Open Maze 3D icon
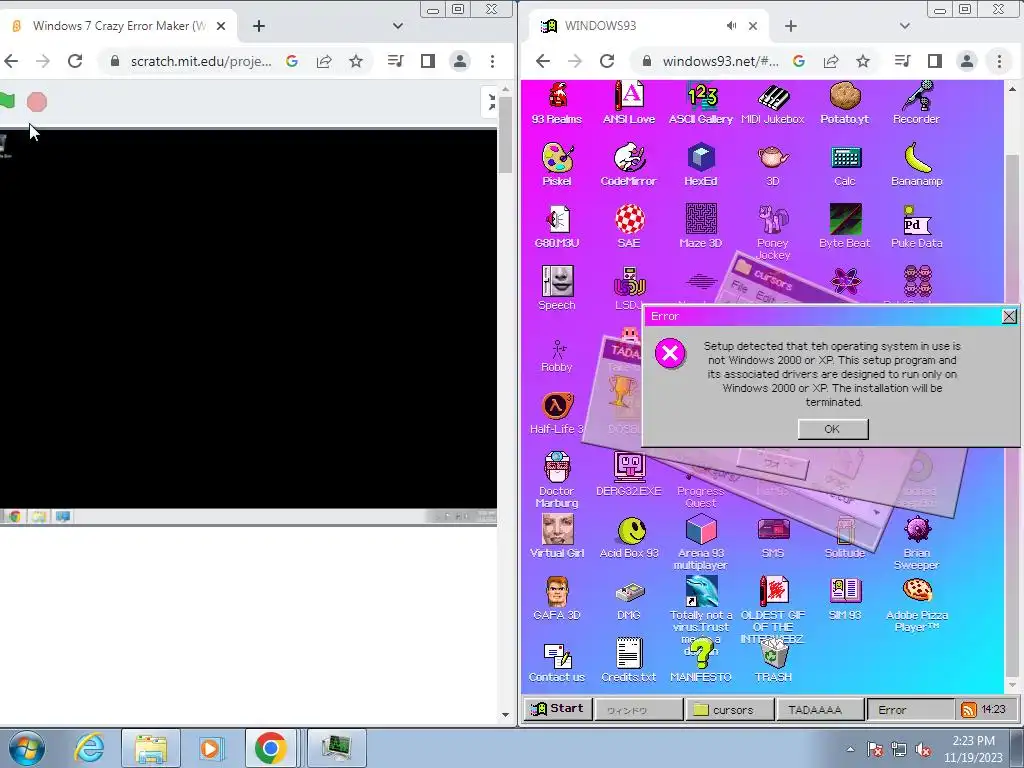Viewport: 1024px width, 768px height. pos(701,227)
